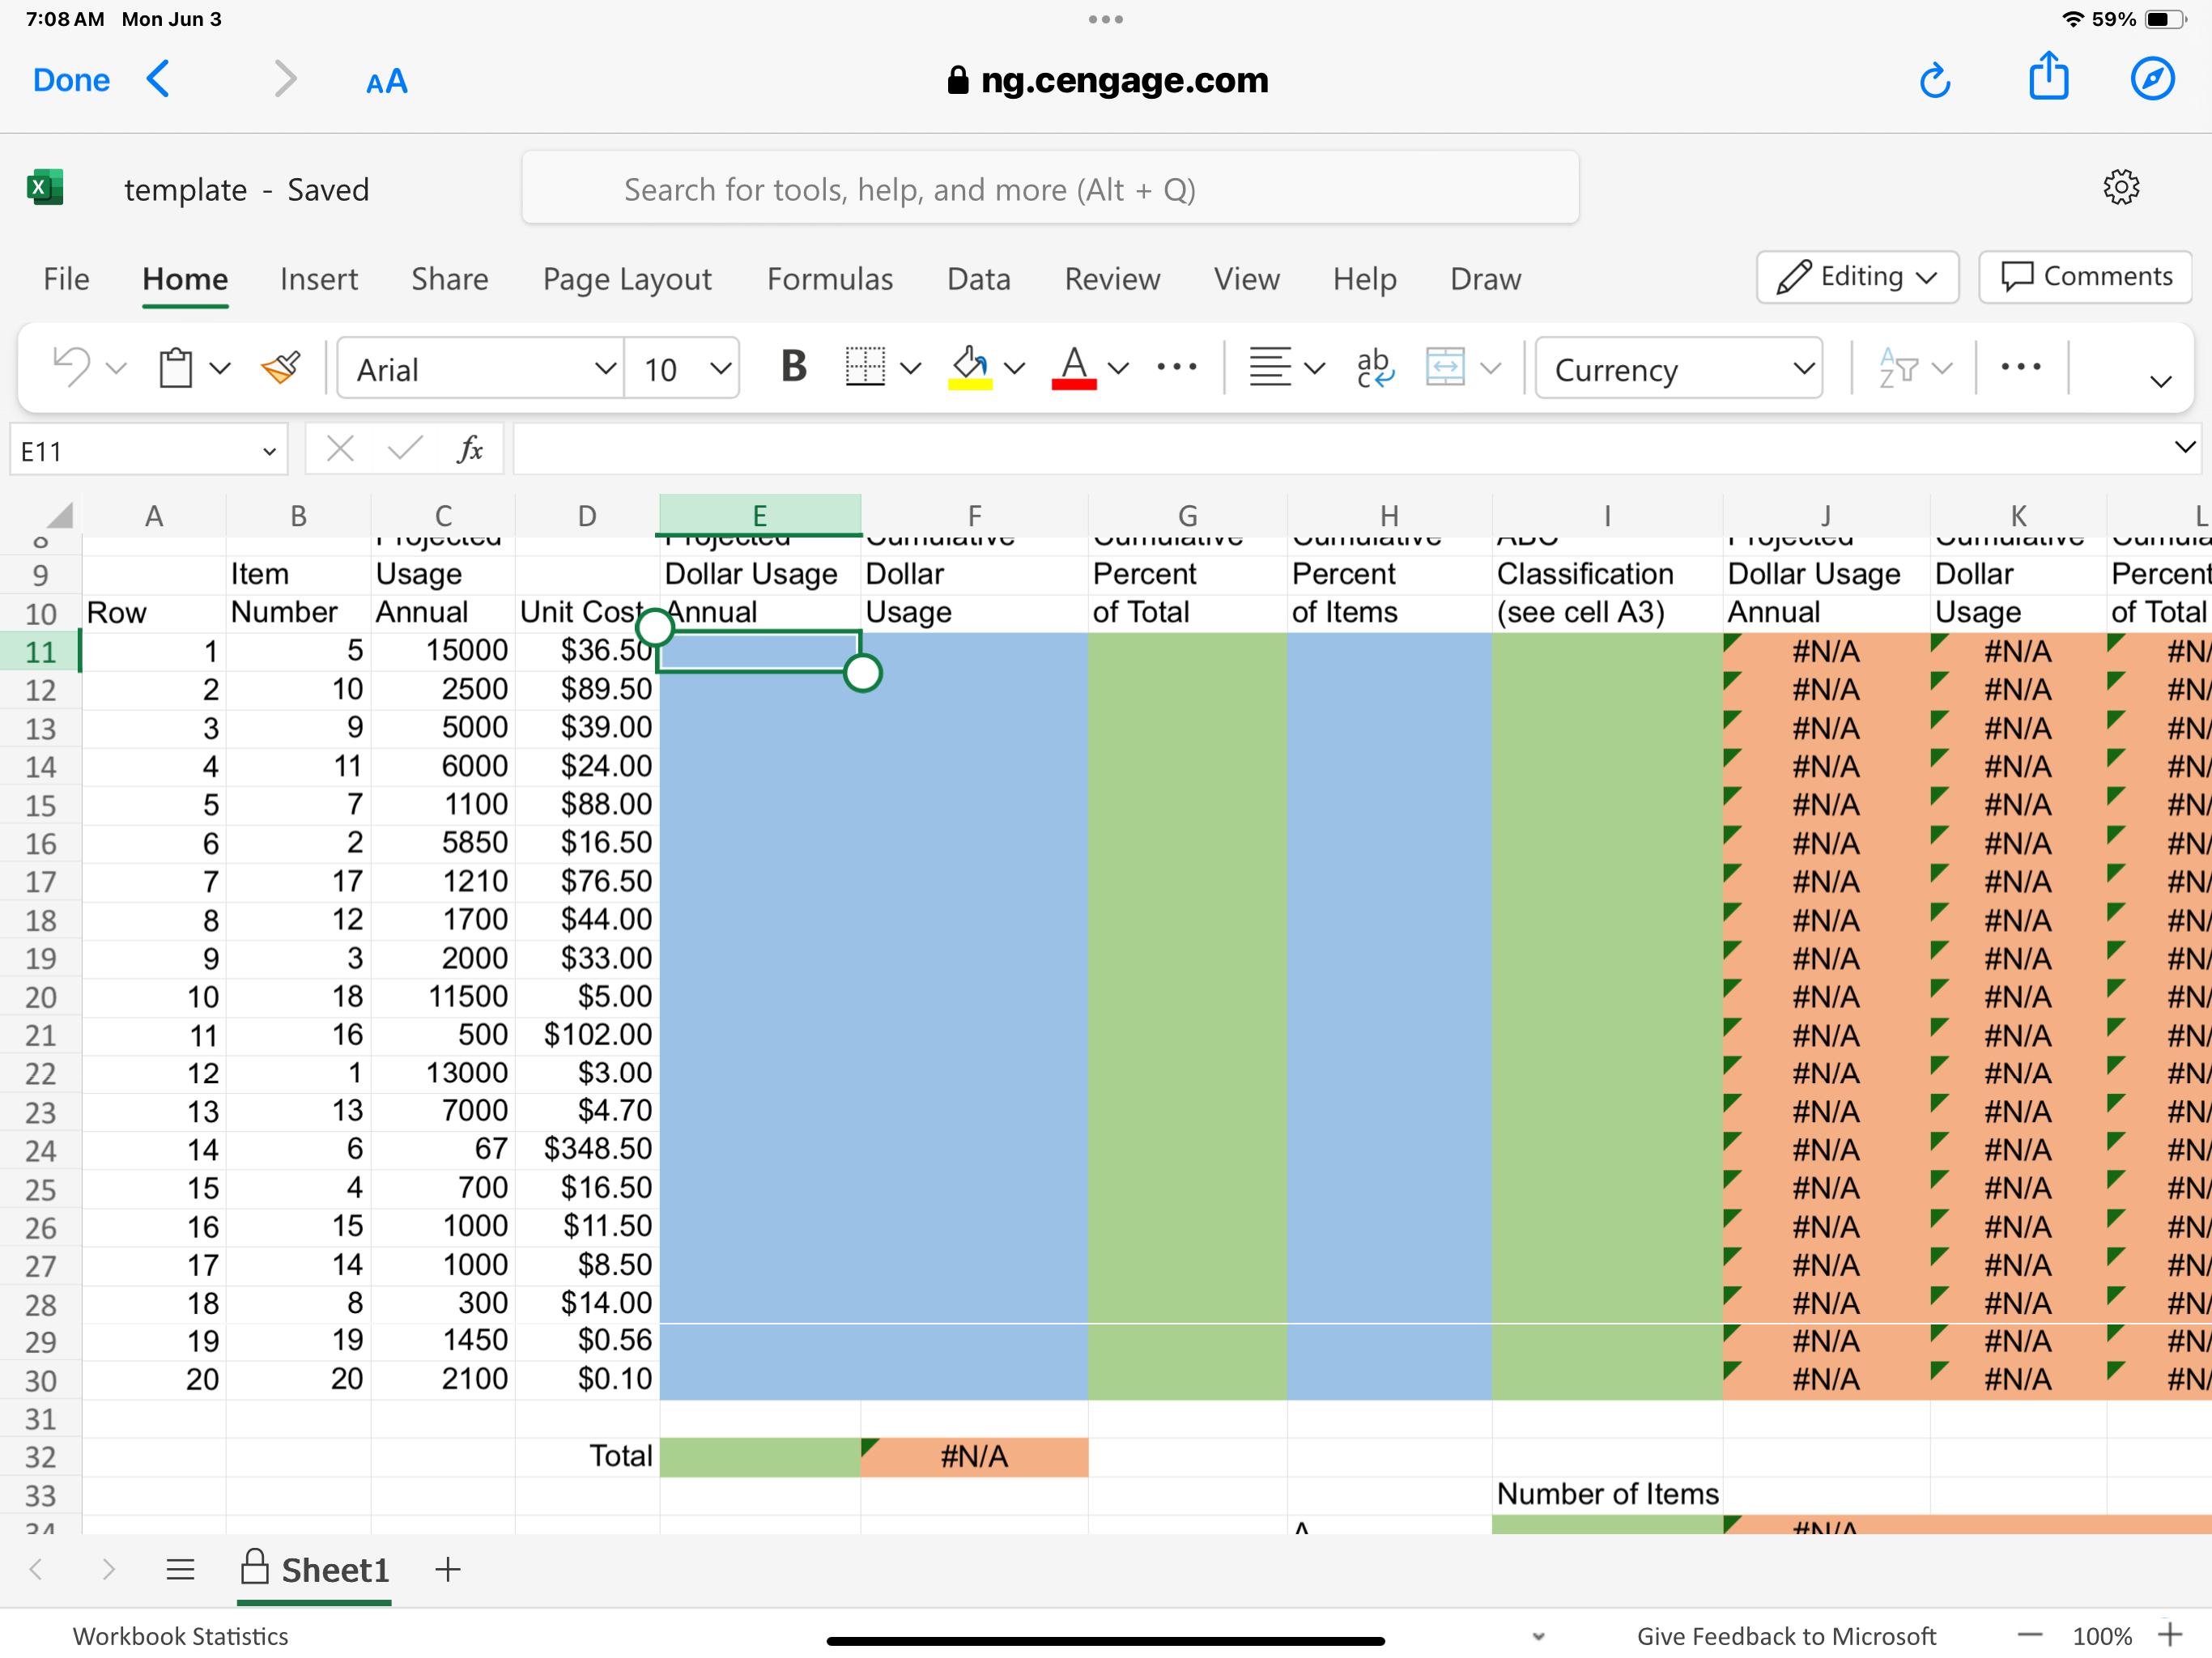Switch to the Page Layout tab
Image resolution: width=2212 pixels, height=1658 pixels.
[x=627, y=279]
